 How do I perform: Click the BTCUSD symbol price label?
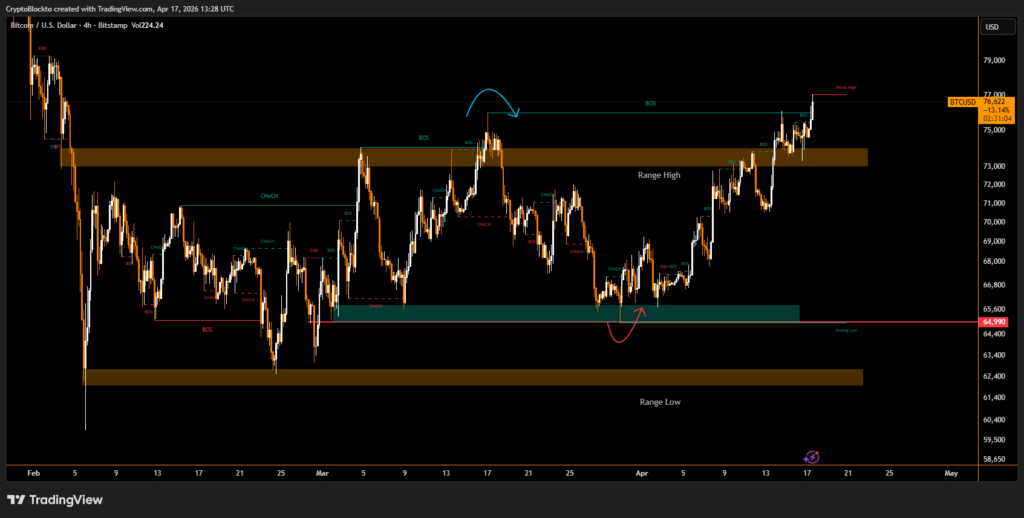coord(961,101)
